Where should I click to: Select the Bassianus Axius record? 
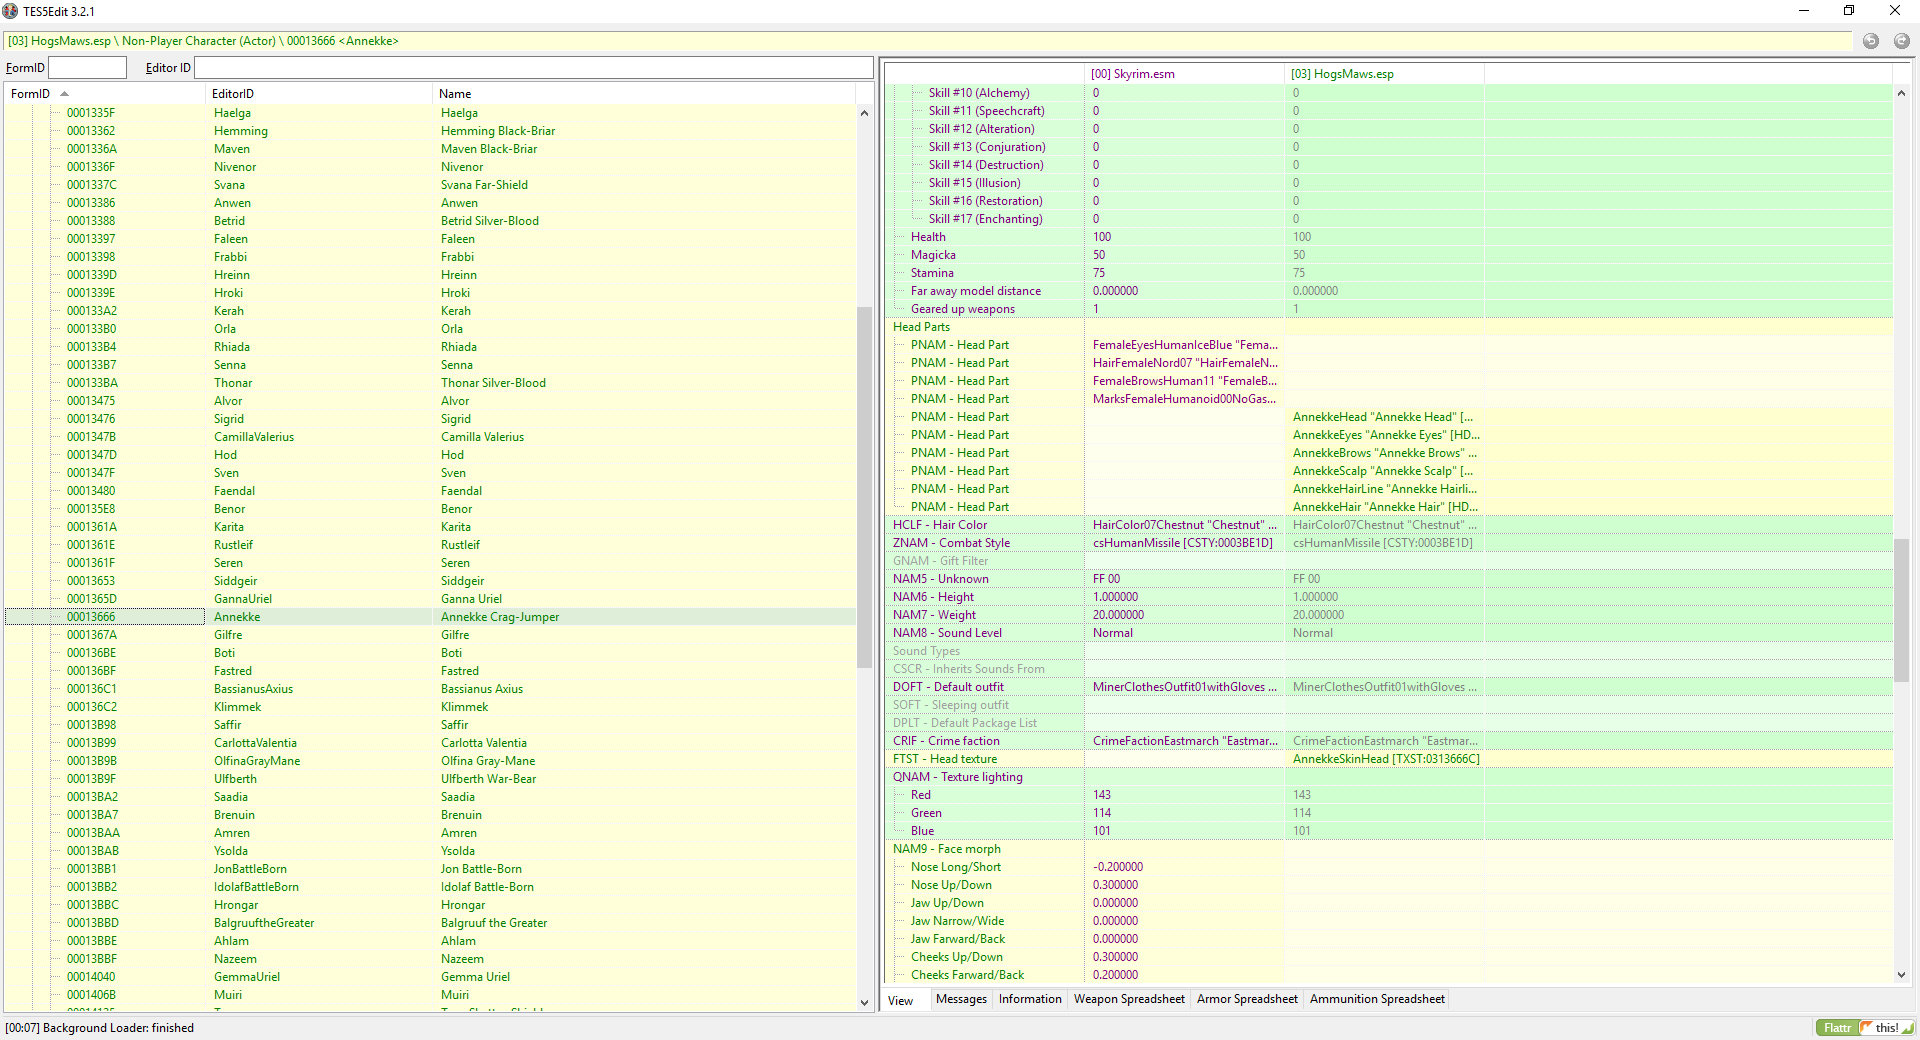(430, 689)
